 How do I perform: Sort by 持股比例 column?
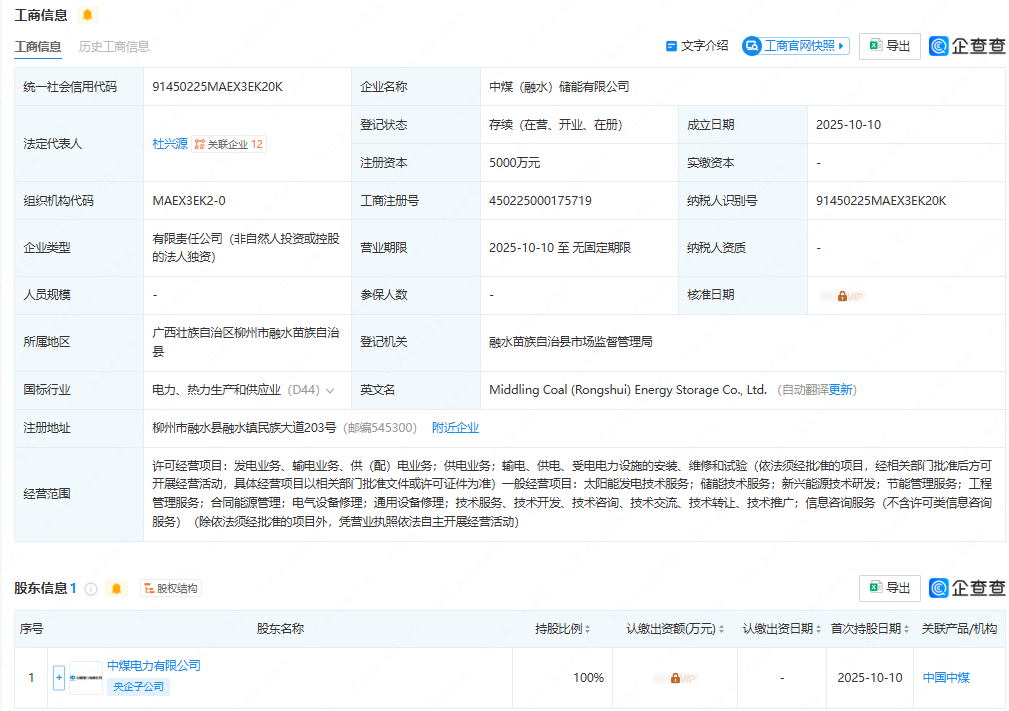click(587, 629)
